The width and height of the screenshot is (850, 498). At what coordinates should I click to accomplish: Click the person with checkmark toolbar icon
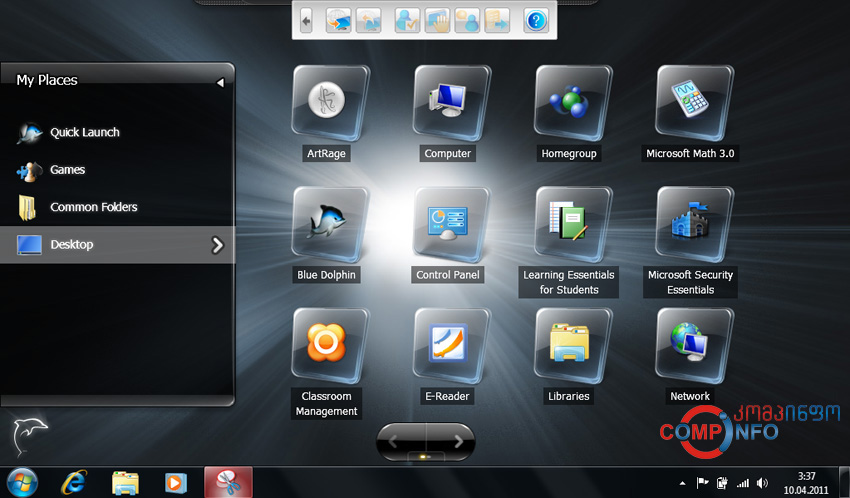tap(407, 21)
